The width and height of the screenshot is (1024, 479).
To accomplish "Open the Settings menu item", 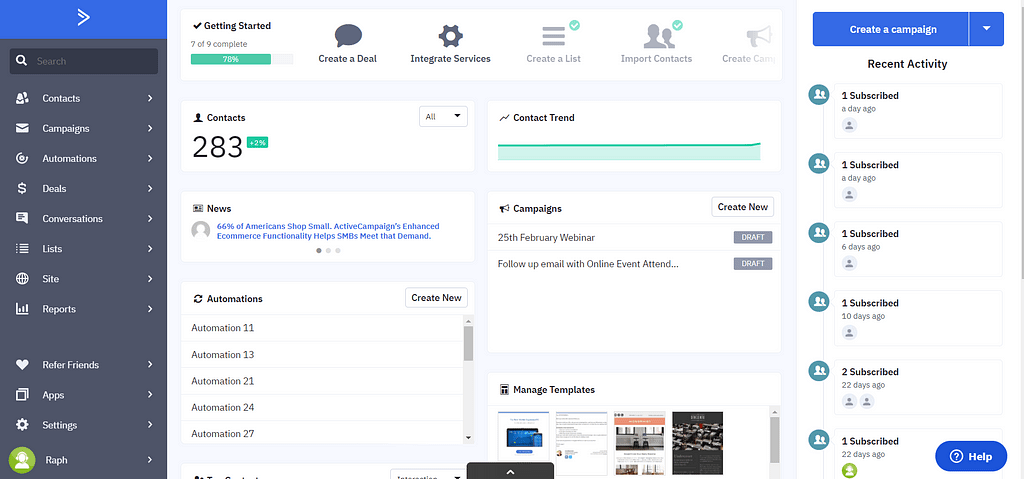I will tap(83, 425).
